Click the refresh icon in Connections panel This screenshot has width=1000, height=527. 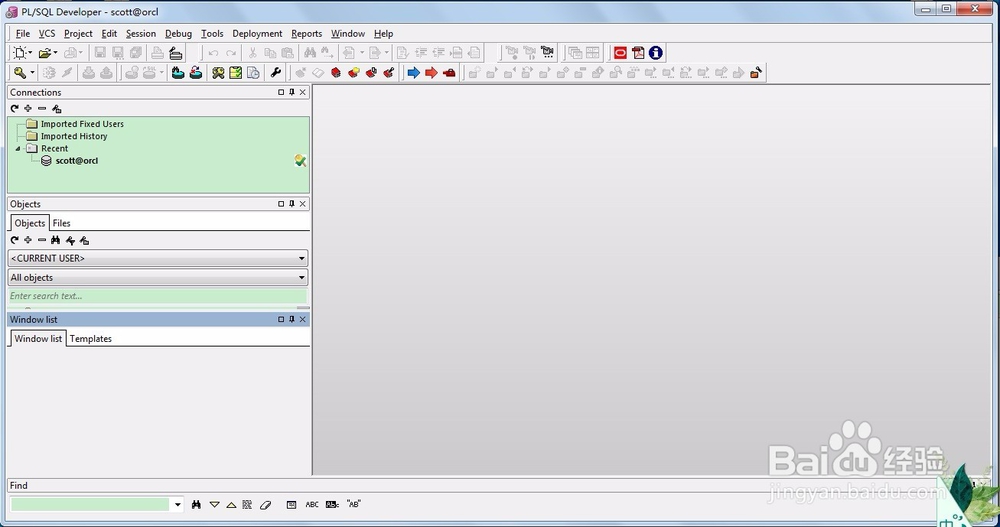pos(14,108)
